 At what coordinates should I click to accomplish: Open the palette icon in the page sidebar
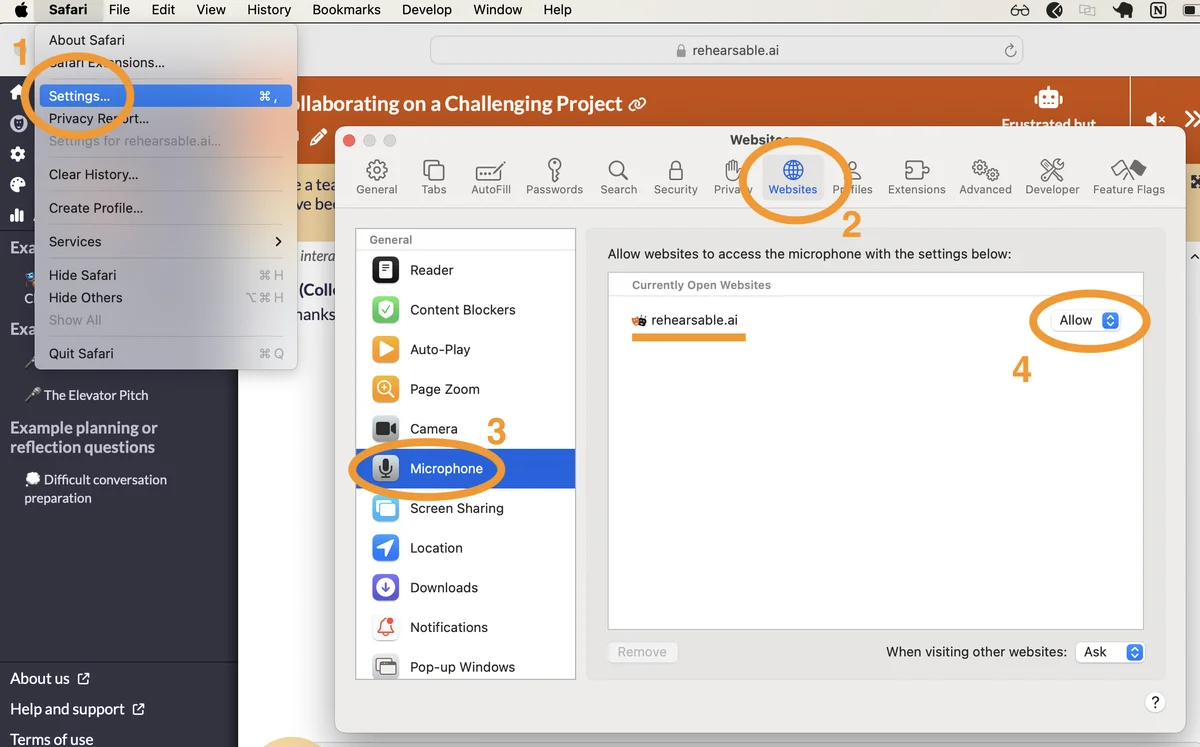18,184
